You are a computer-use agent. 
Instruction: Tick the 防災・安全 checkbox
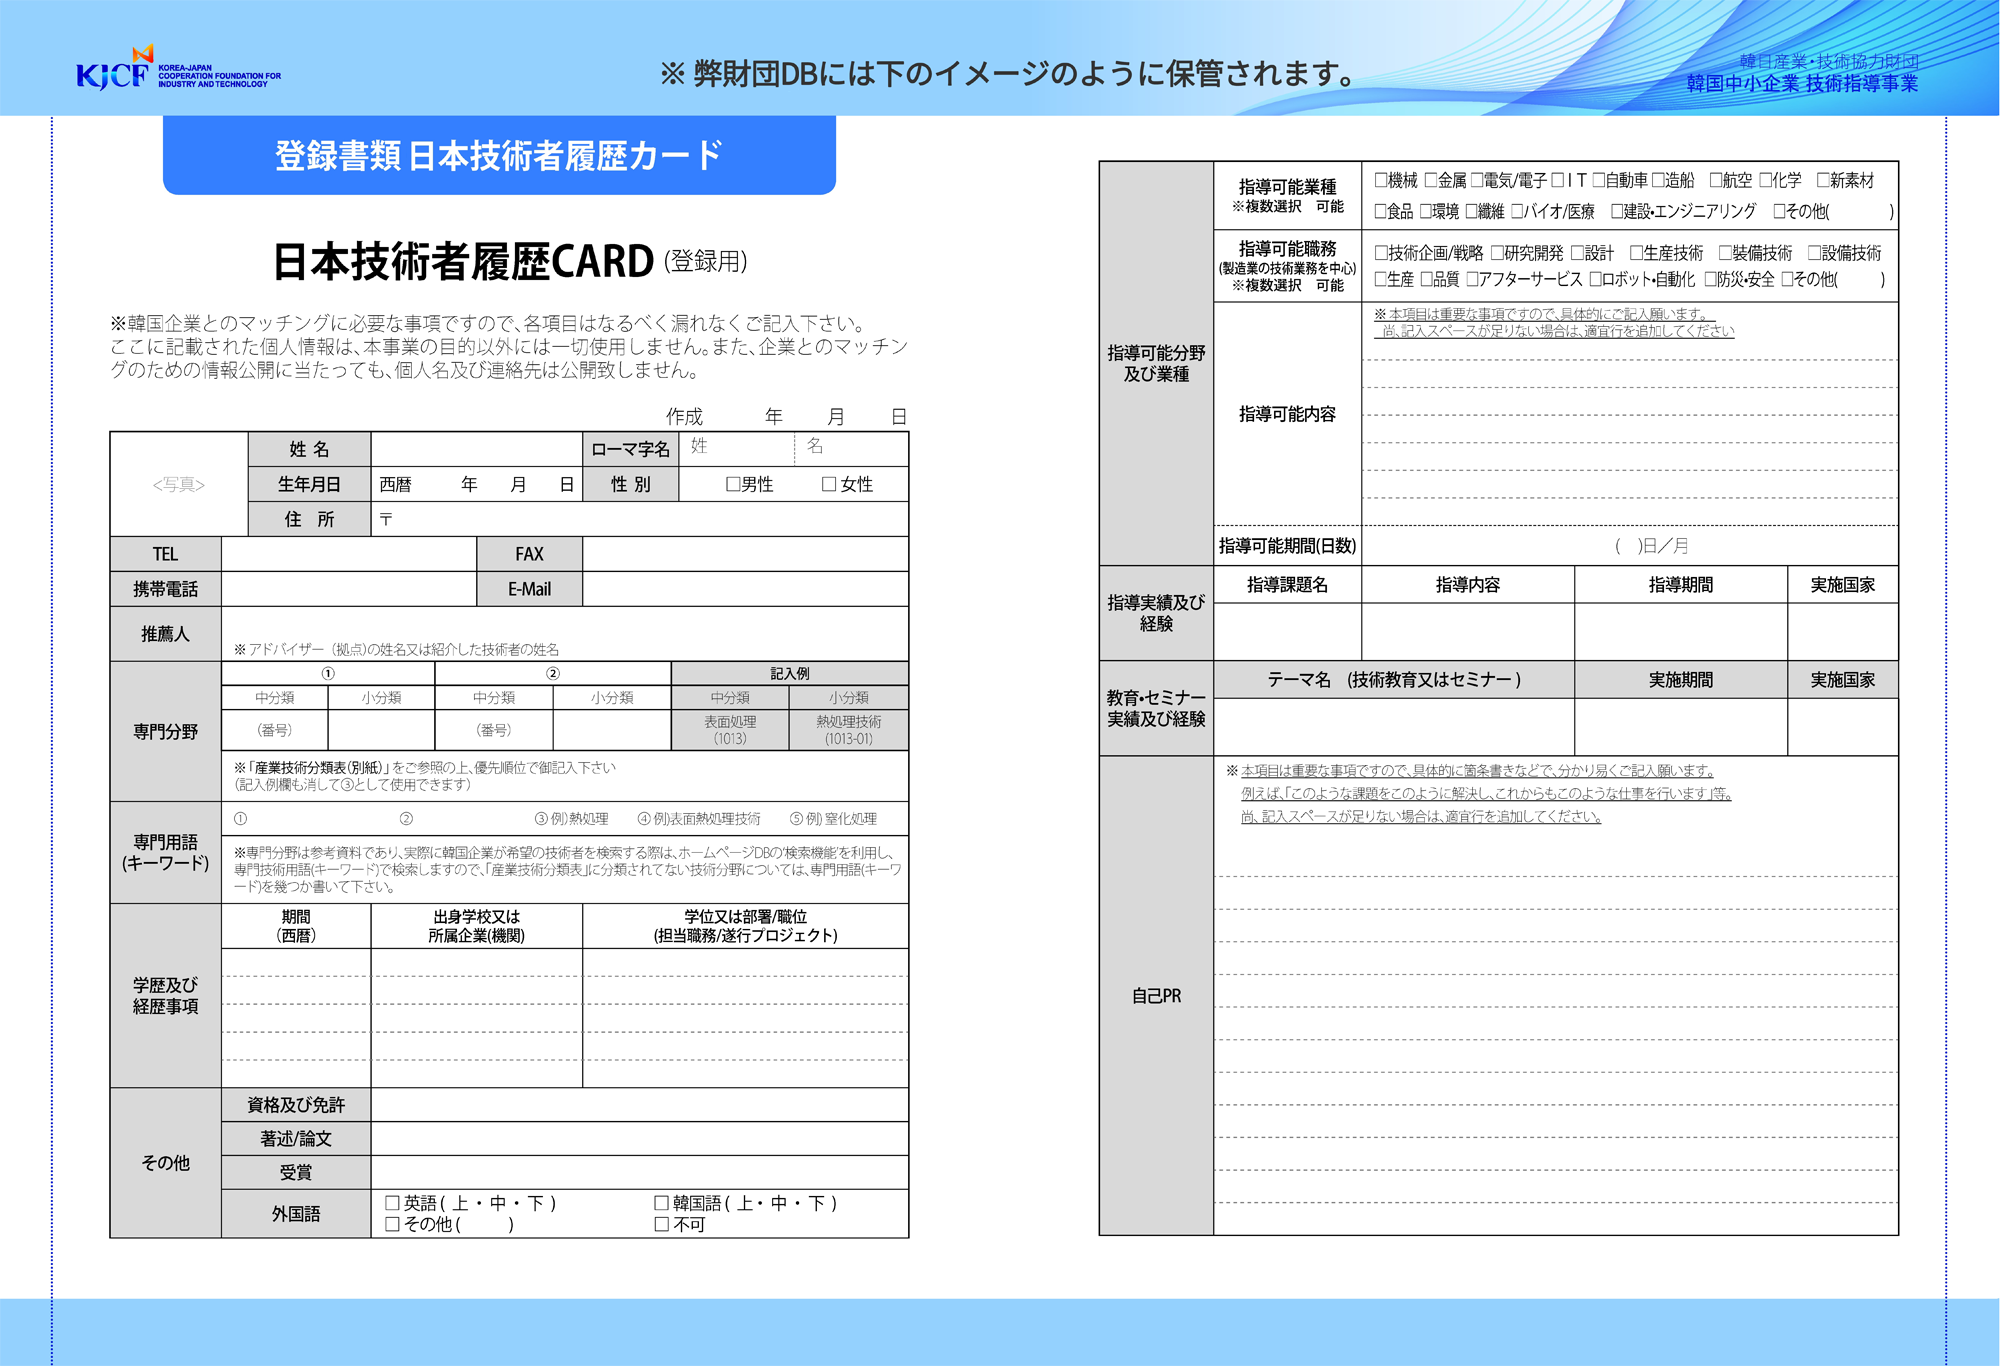point(1711,279)
